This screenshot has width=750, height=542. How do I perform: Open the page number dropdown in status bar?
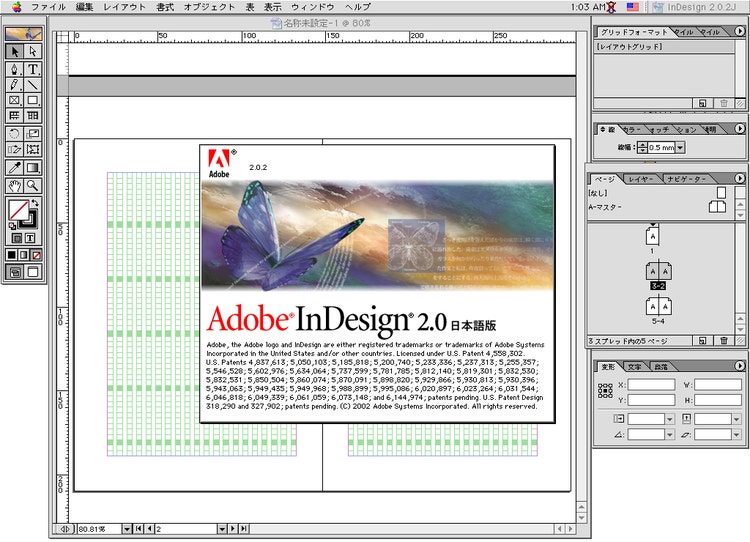click(x=222, y=529)
